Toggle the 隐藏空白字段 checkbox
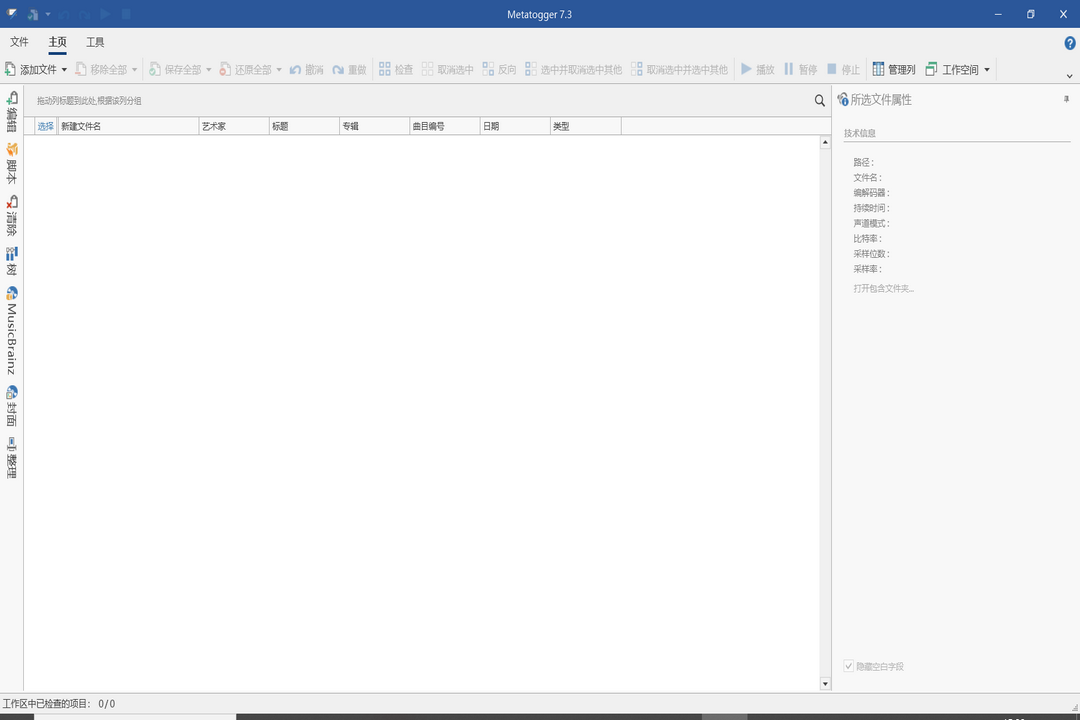The height and width of the screenshot is (720, 1080). pyautogui.click(x=849, y=666)
